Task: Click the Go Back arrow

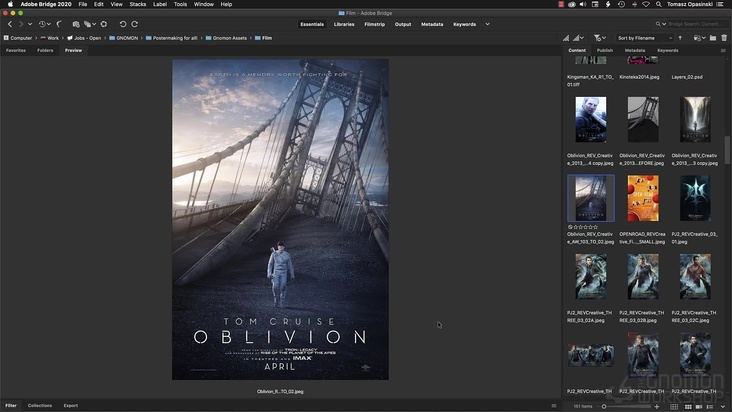Action: (10, 23)
